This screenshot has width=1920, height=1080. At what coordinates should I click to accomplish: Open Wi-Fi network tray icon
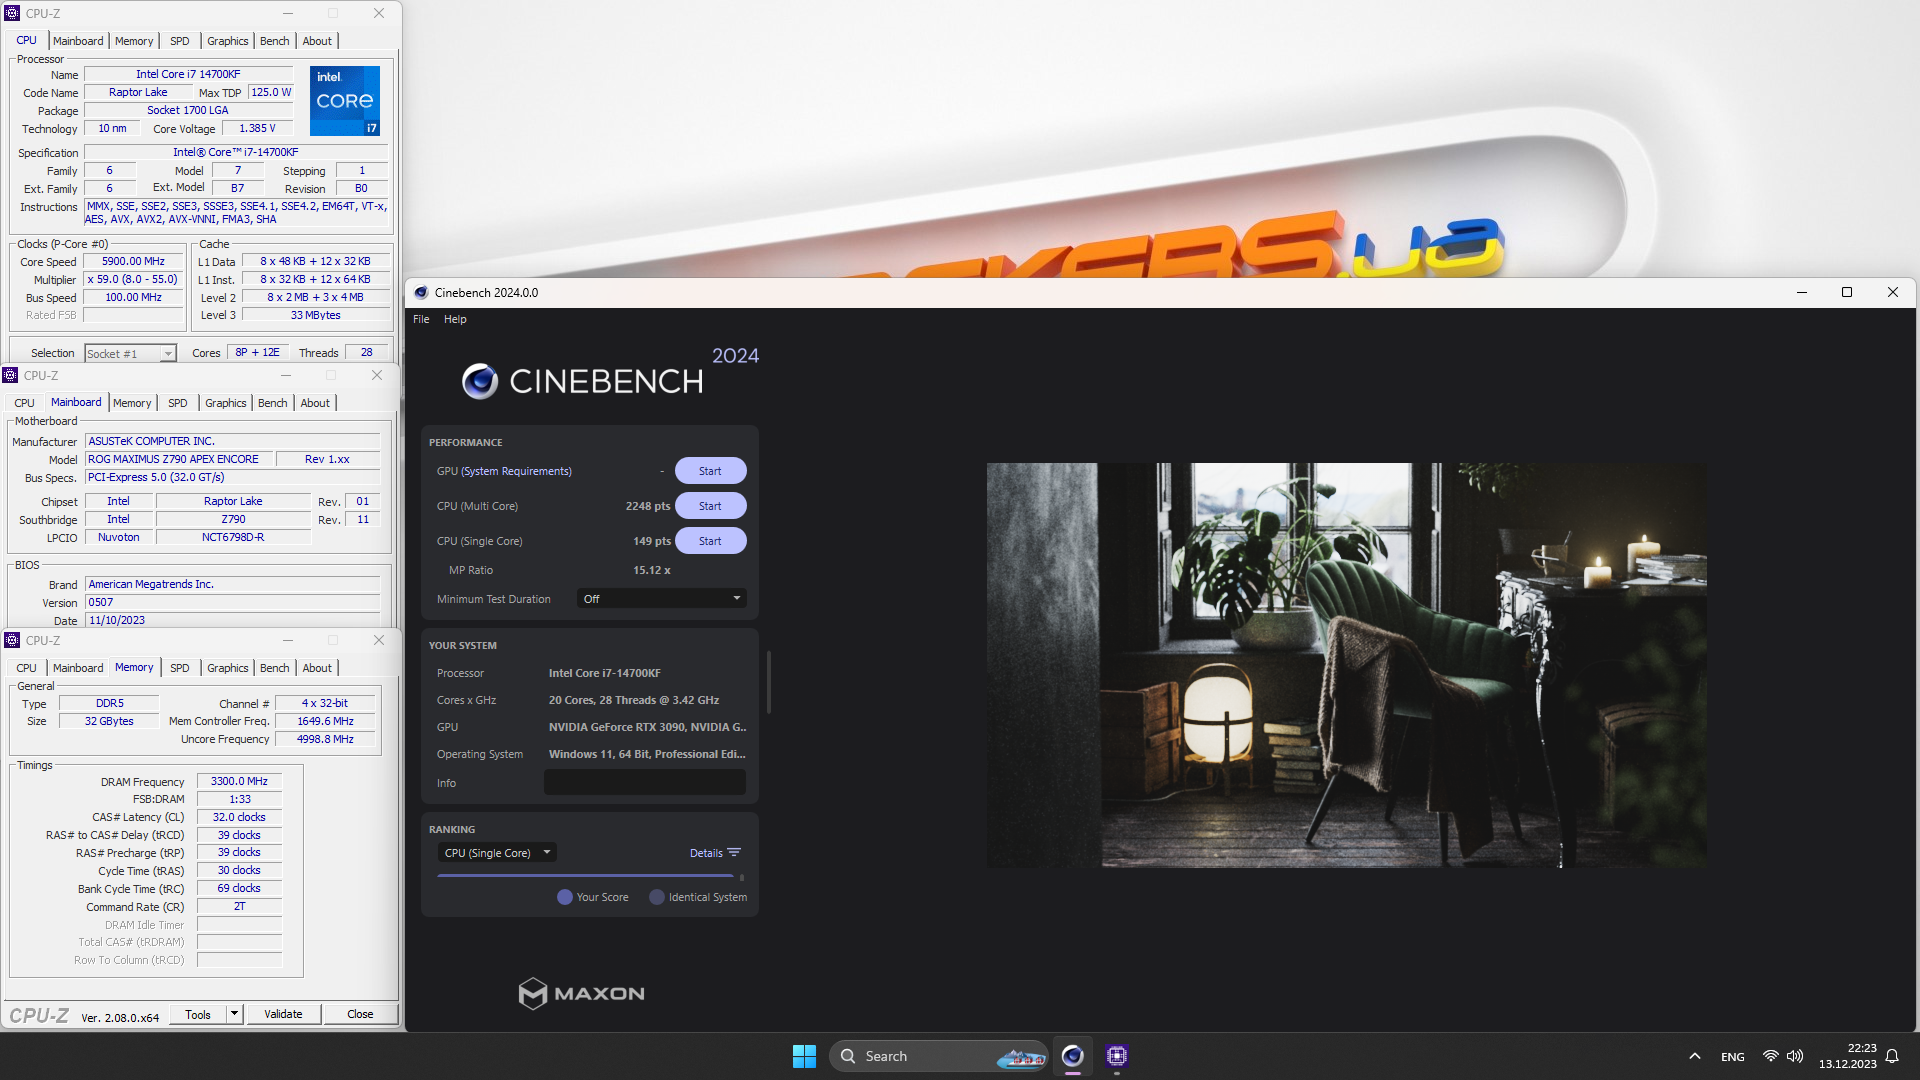click(x=1770, y=1056)
